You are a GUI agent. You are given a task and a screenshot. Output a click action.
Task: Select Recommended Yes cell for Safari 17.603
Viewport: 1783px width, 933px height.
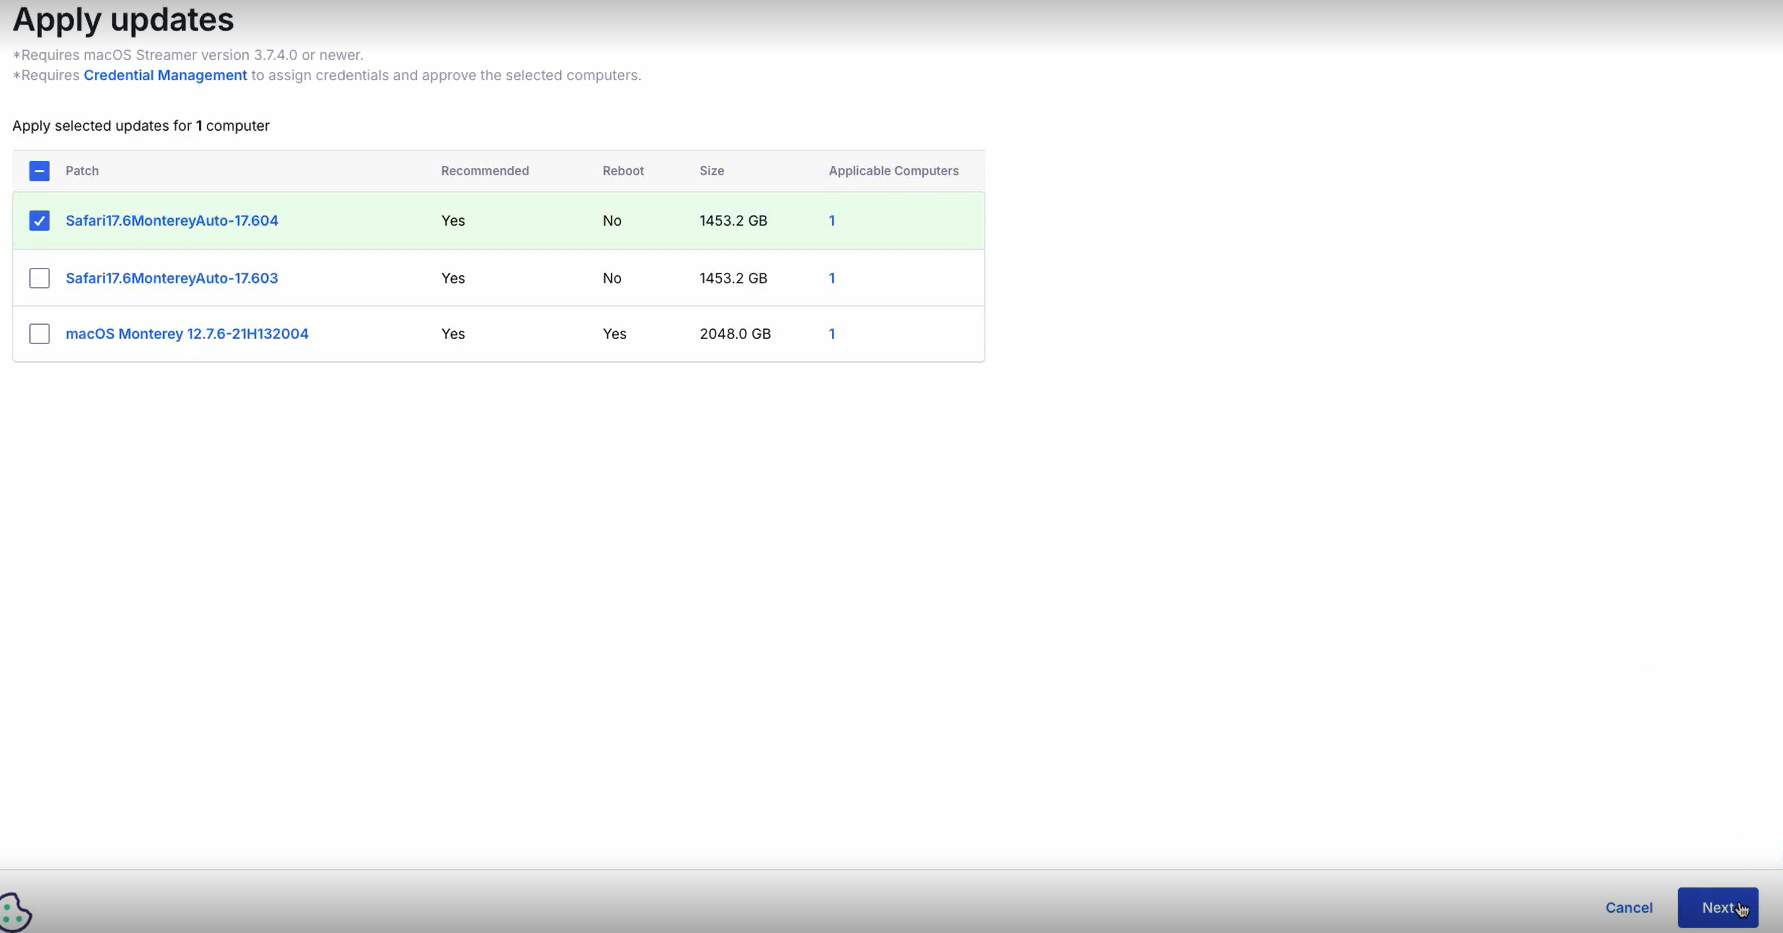pos(453,278)
